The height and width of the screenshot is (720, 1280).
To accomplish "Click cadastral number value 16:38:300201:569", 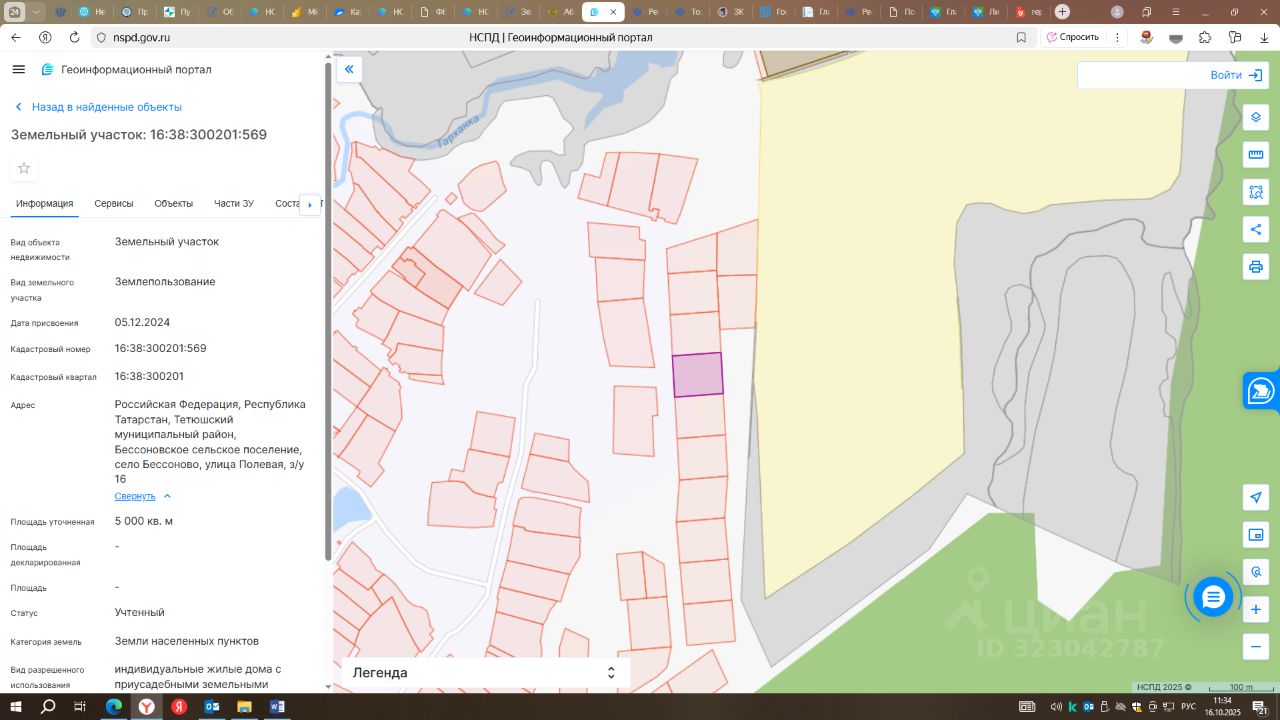I will (x=161, y=348).
